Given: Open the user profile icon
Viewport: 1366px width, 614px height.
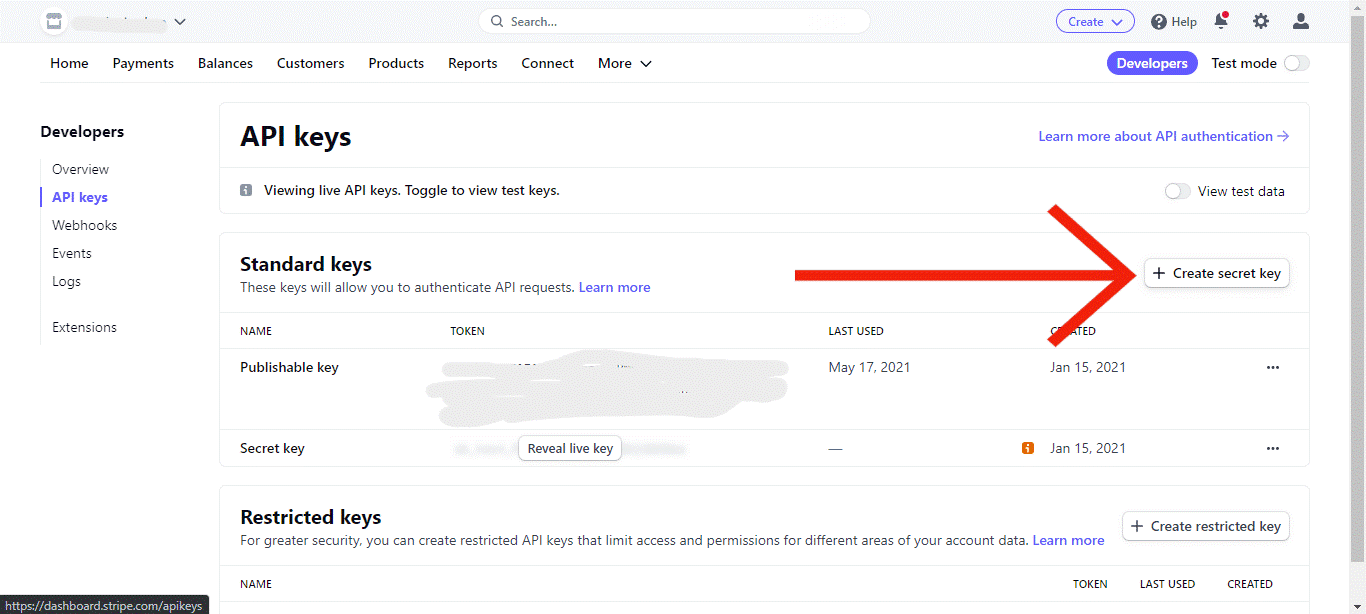Looking at the screenshot, I should point(1301,21).
